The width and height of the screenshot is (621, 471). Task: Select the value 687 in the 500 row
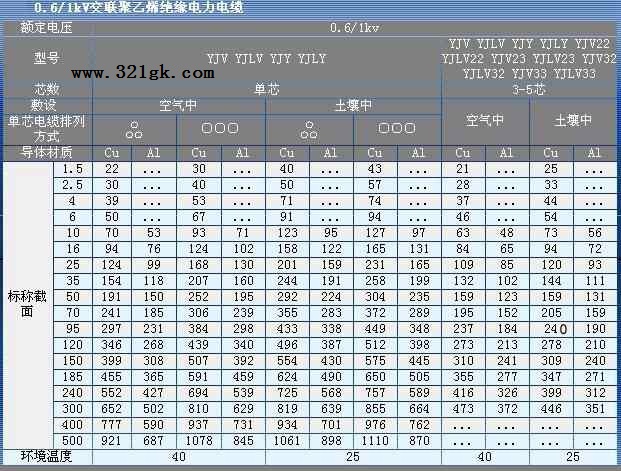[153, 440]
